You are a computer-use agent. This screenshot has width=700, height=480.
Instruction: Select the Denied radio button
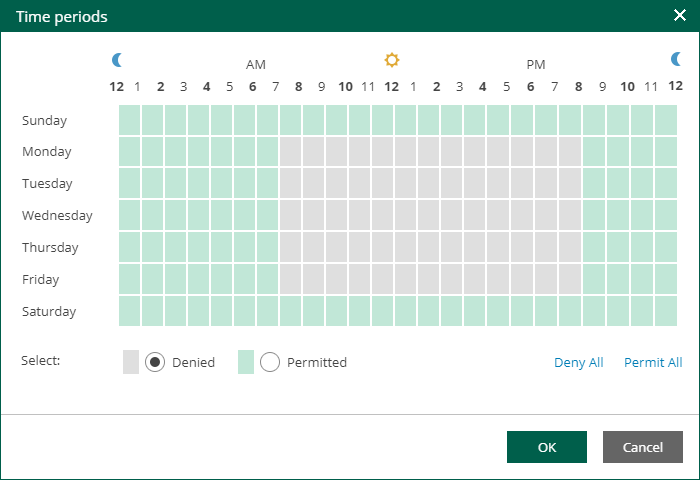pos(155,362)
